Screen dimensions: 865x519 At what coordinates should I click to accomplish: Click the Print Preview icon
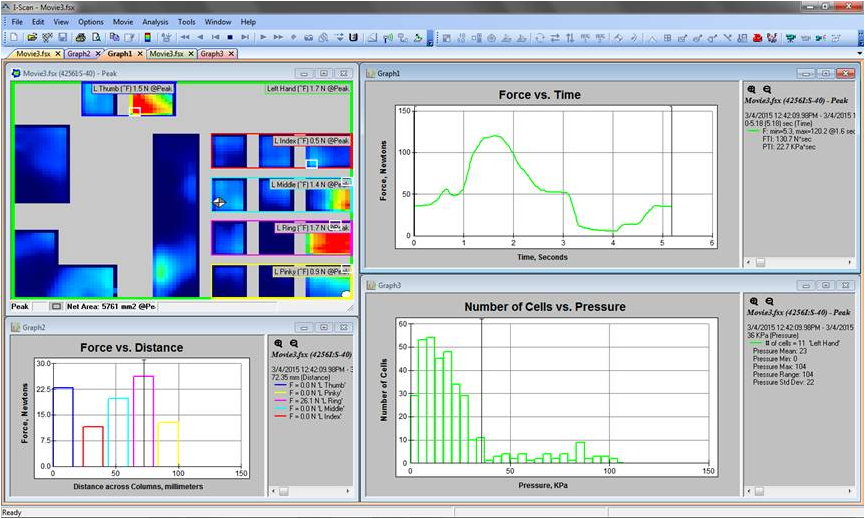click(94, 38)
